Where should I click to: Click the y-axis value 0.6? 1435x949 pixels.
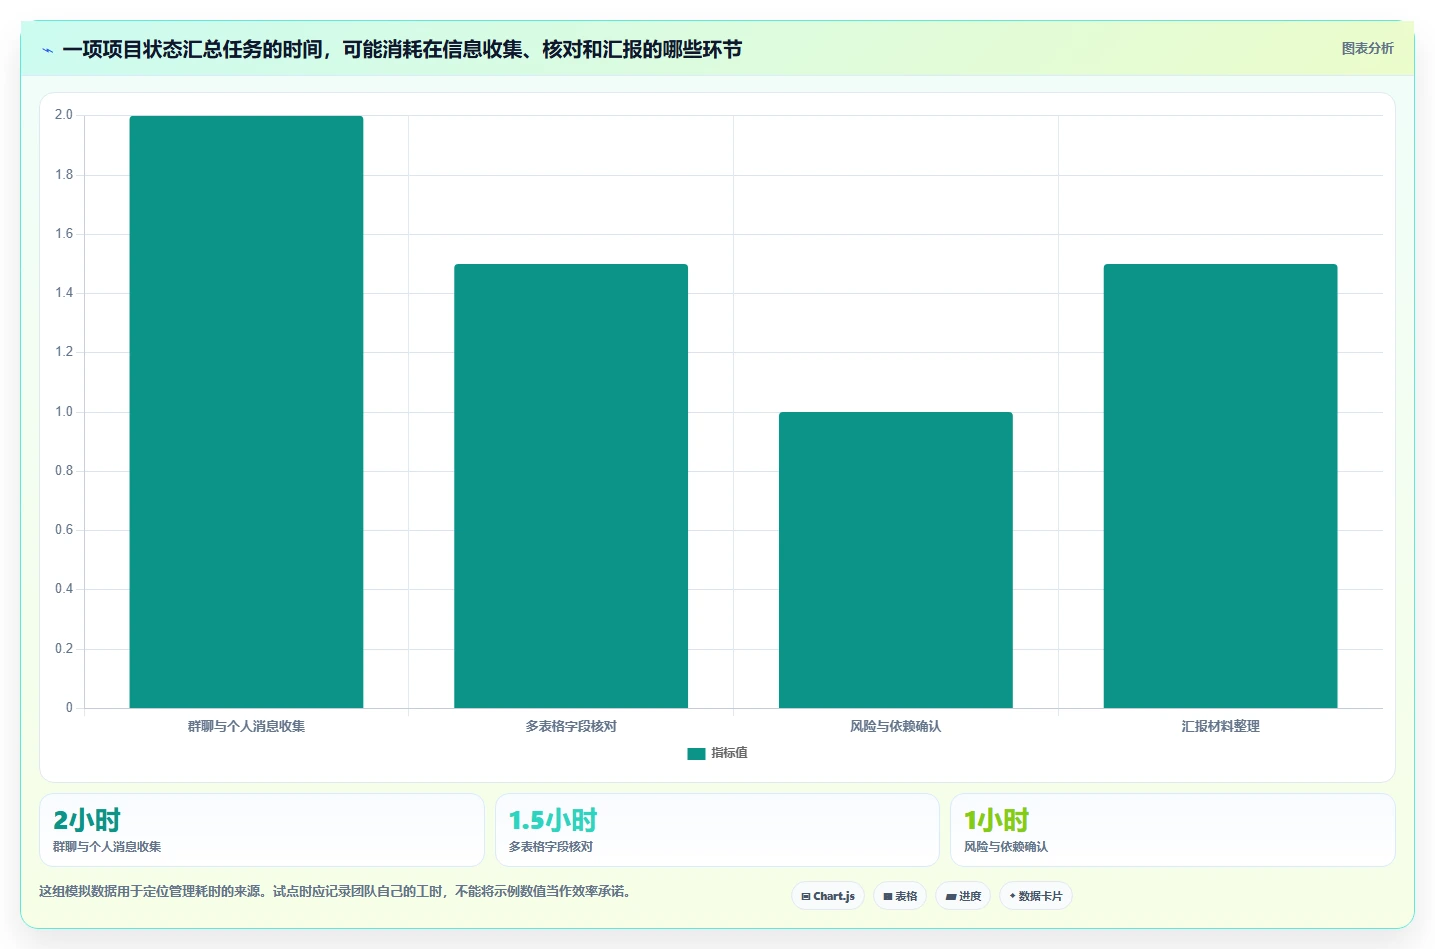64,530
